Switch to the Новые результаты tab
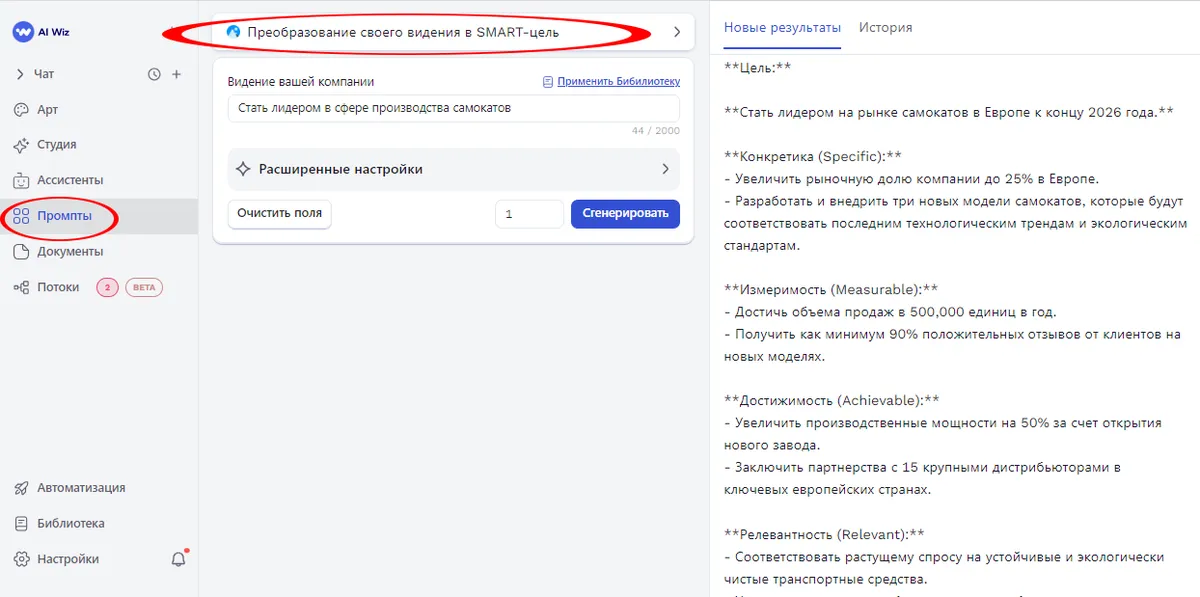 (782, 28)
